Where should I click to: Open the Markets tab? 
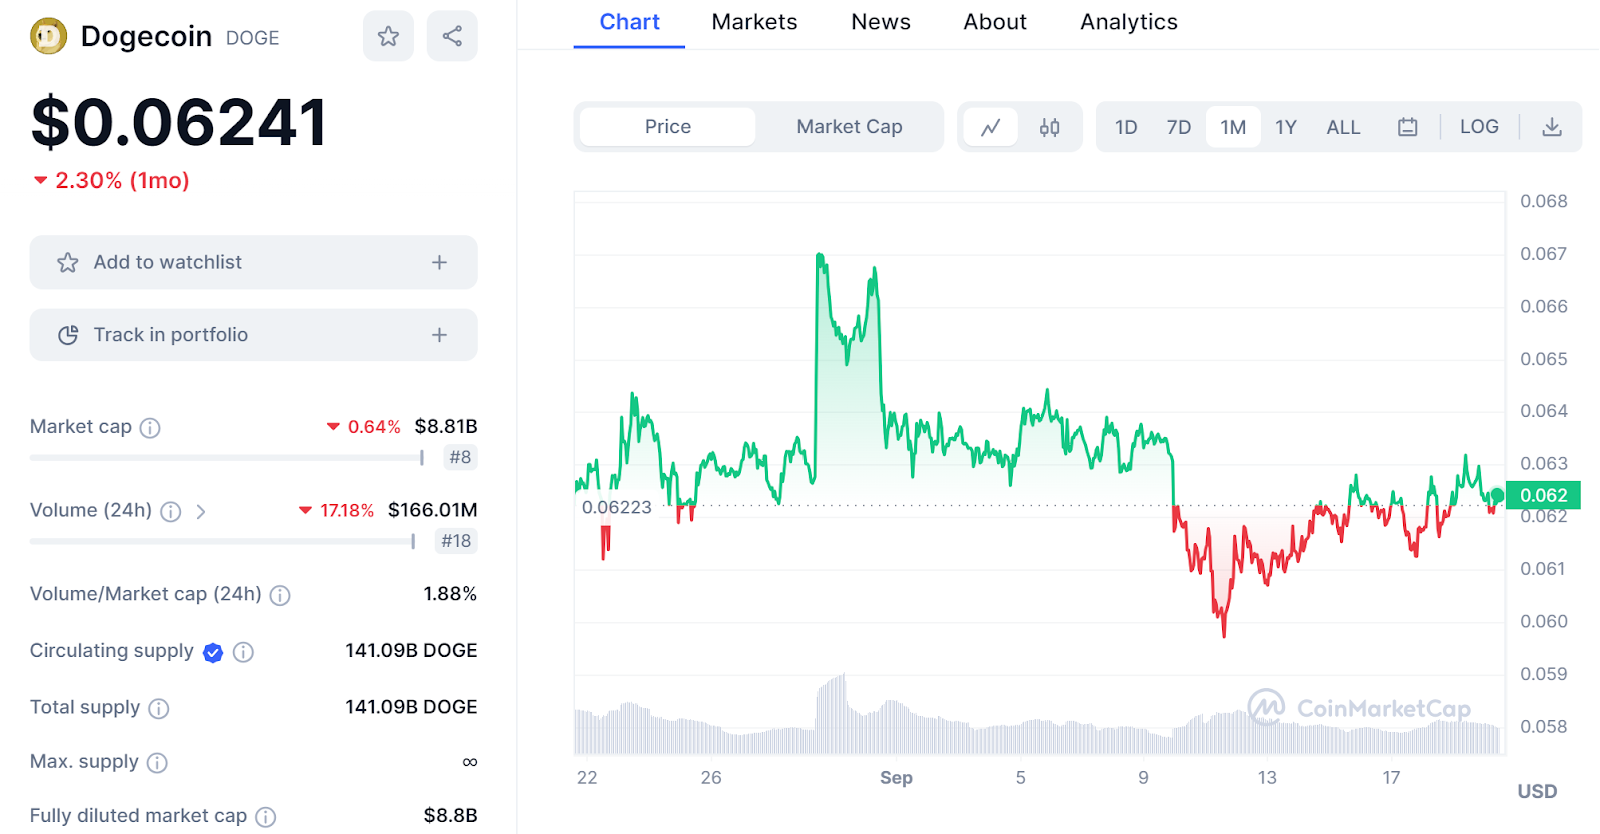click(754, 22)
